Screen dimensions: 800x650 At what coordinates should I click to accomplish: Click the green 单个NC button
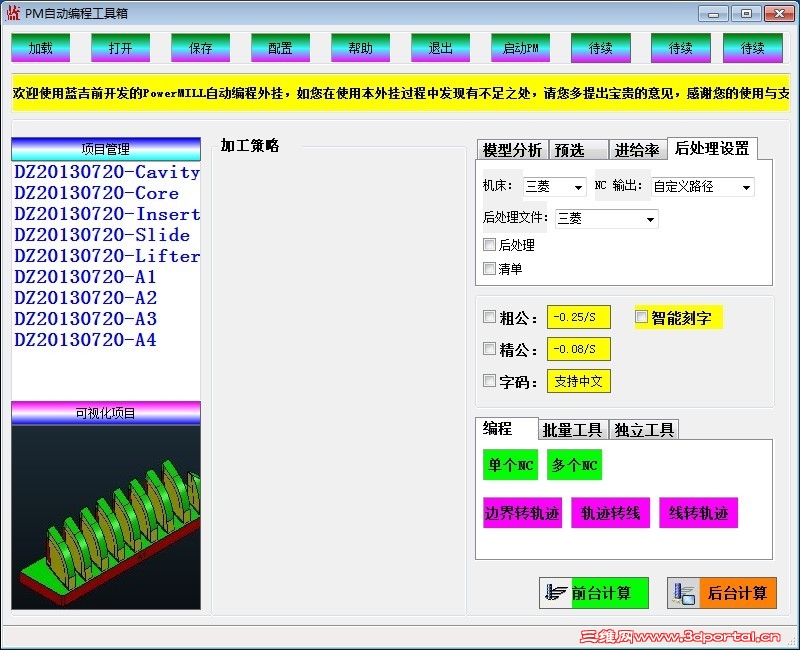[510, 465]
